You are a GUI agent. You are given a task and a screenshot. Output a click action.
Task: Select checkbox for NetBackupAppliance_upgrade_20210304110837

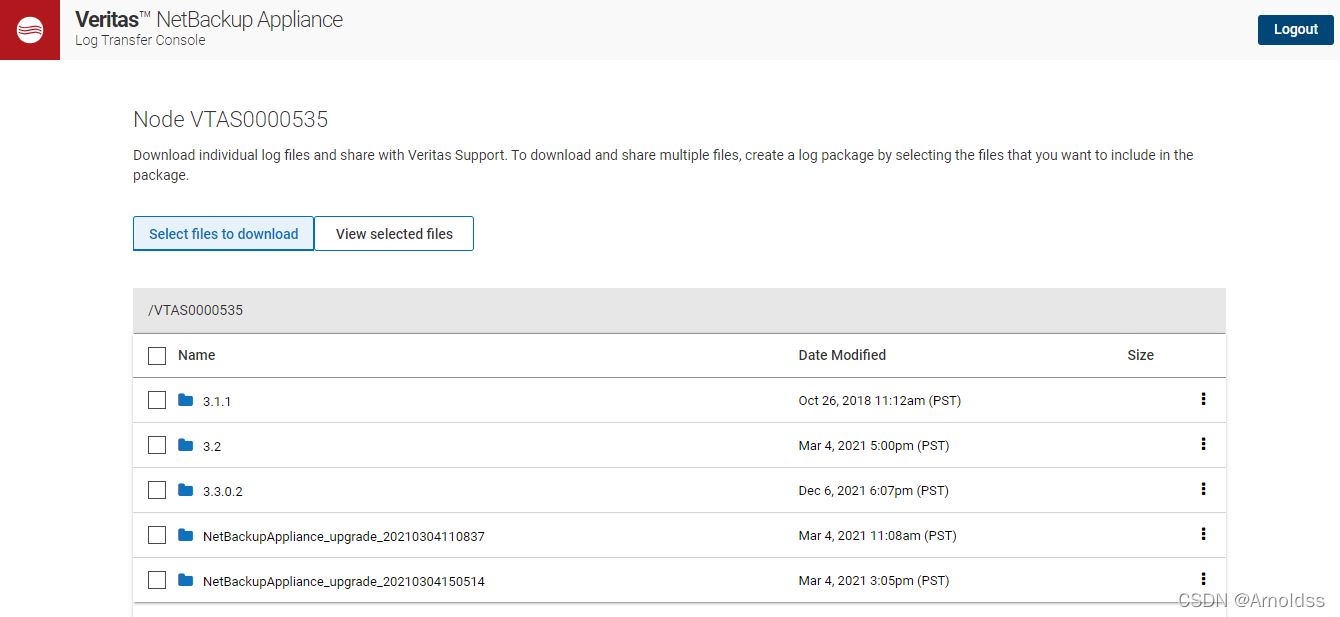157,535
